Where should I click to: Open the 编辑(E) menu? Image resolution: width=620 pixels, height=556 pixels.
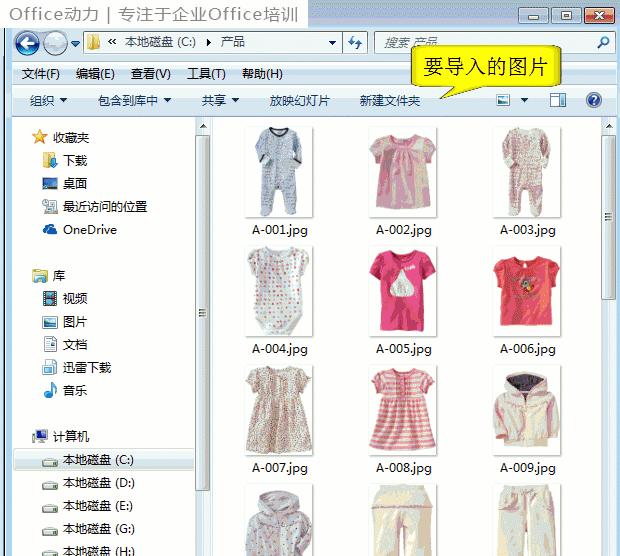(95, 74)
